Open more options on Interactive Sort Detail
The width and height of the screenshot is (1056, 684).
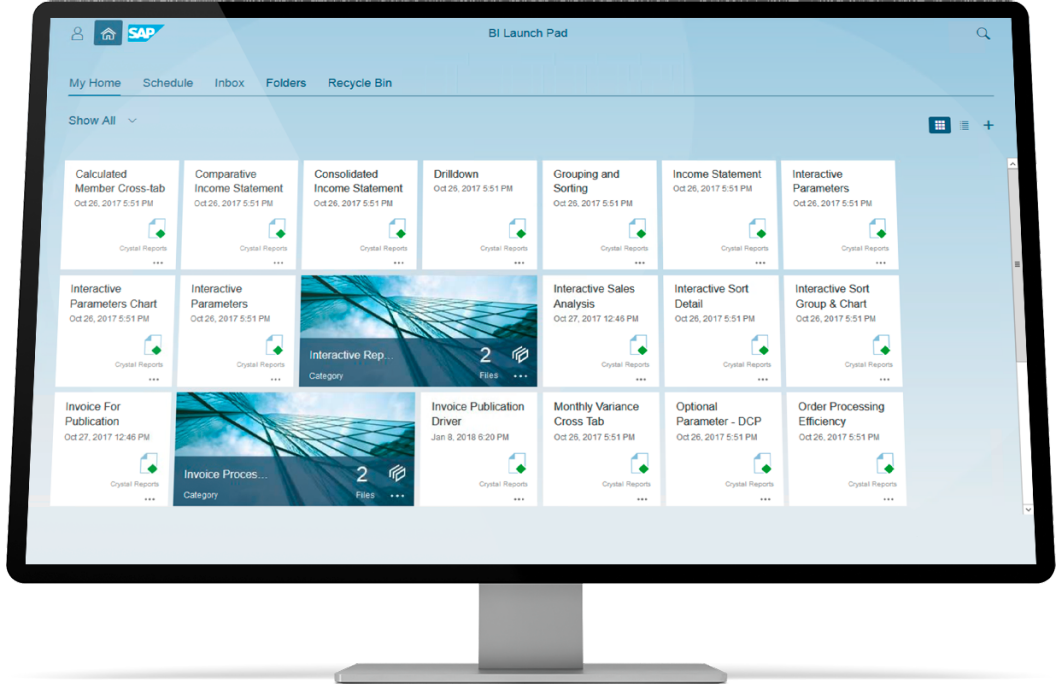pos(763,380)
